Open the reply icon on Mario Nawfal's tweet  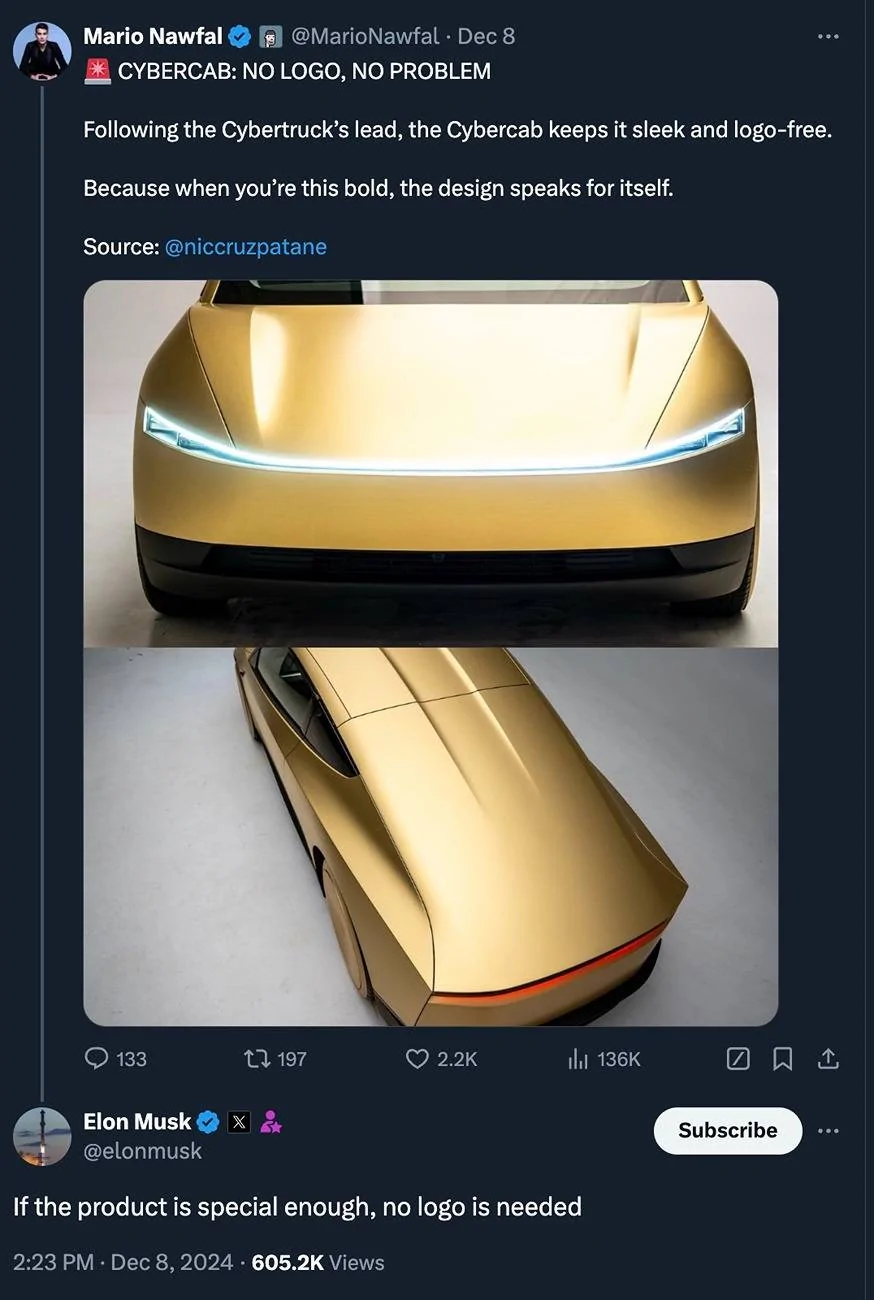point(95,1059)
